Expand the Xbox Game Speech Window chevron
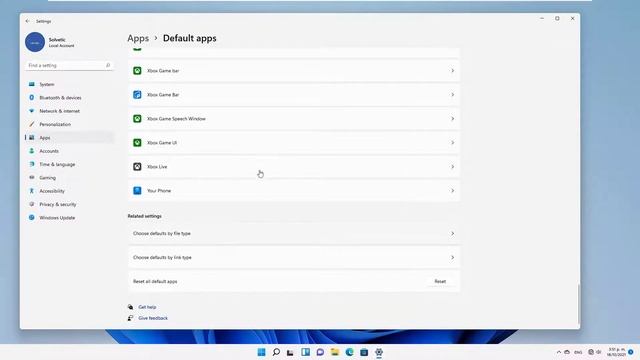Image resolution: width=640 pixels, height=360 pixels. (x=452, y=119)
